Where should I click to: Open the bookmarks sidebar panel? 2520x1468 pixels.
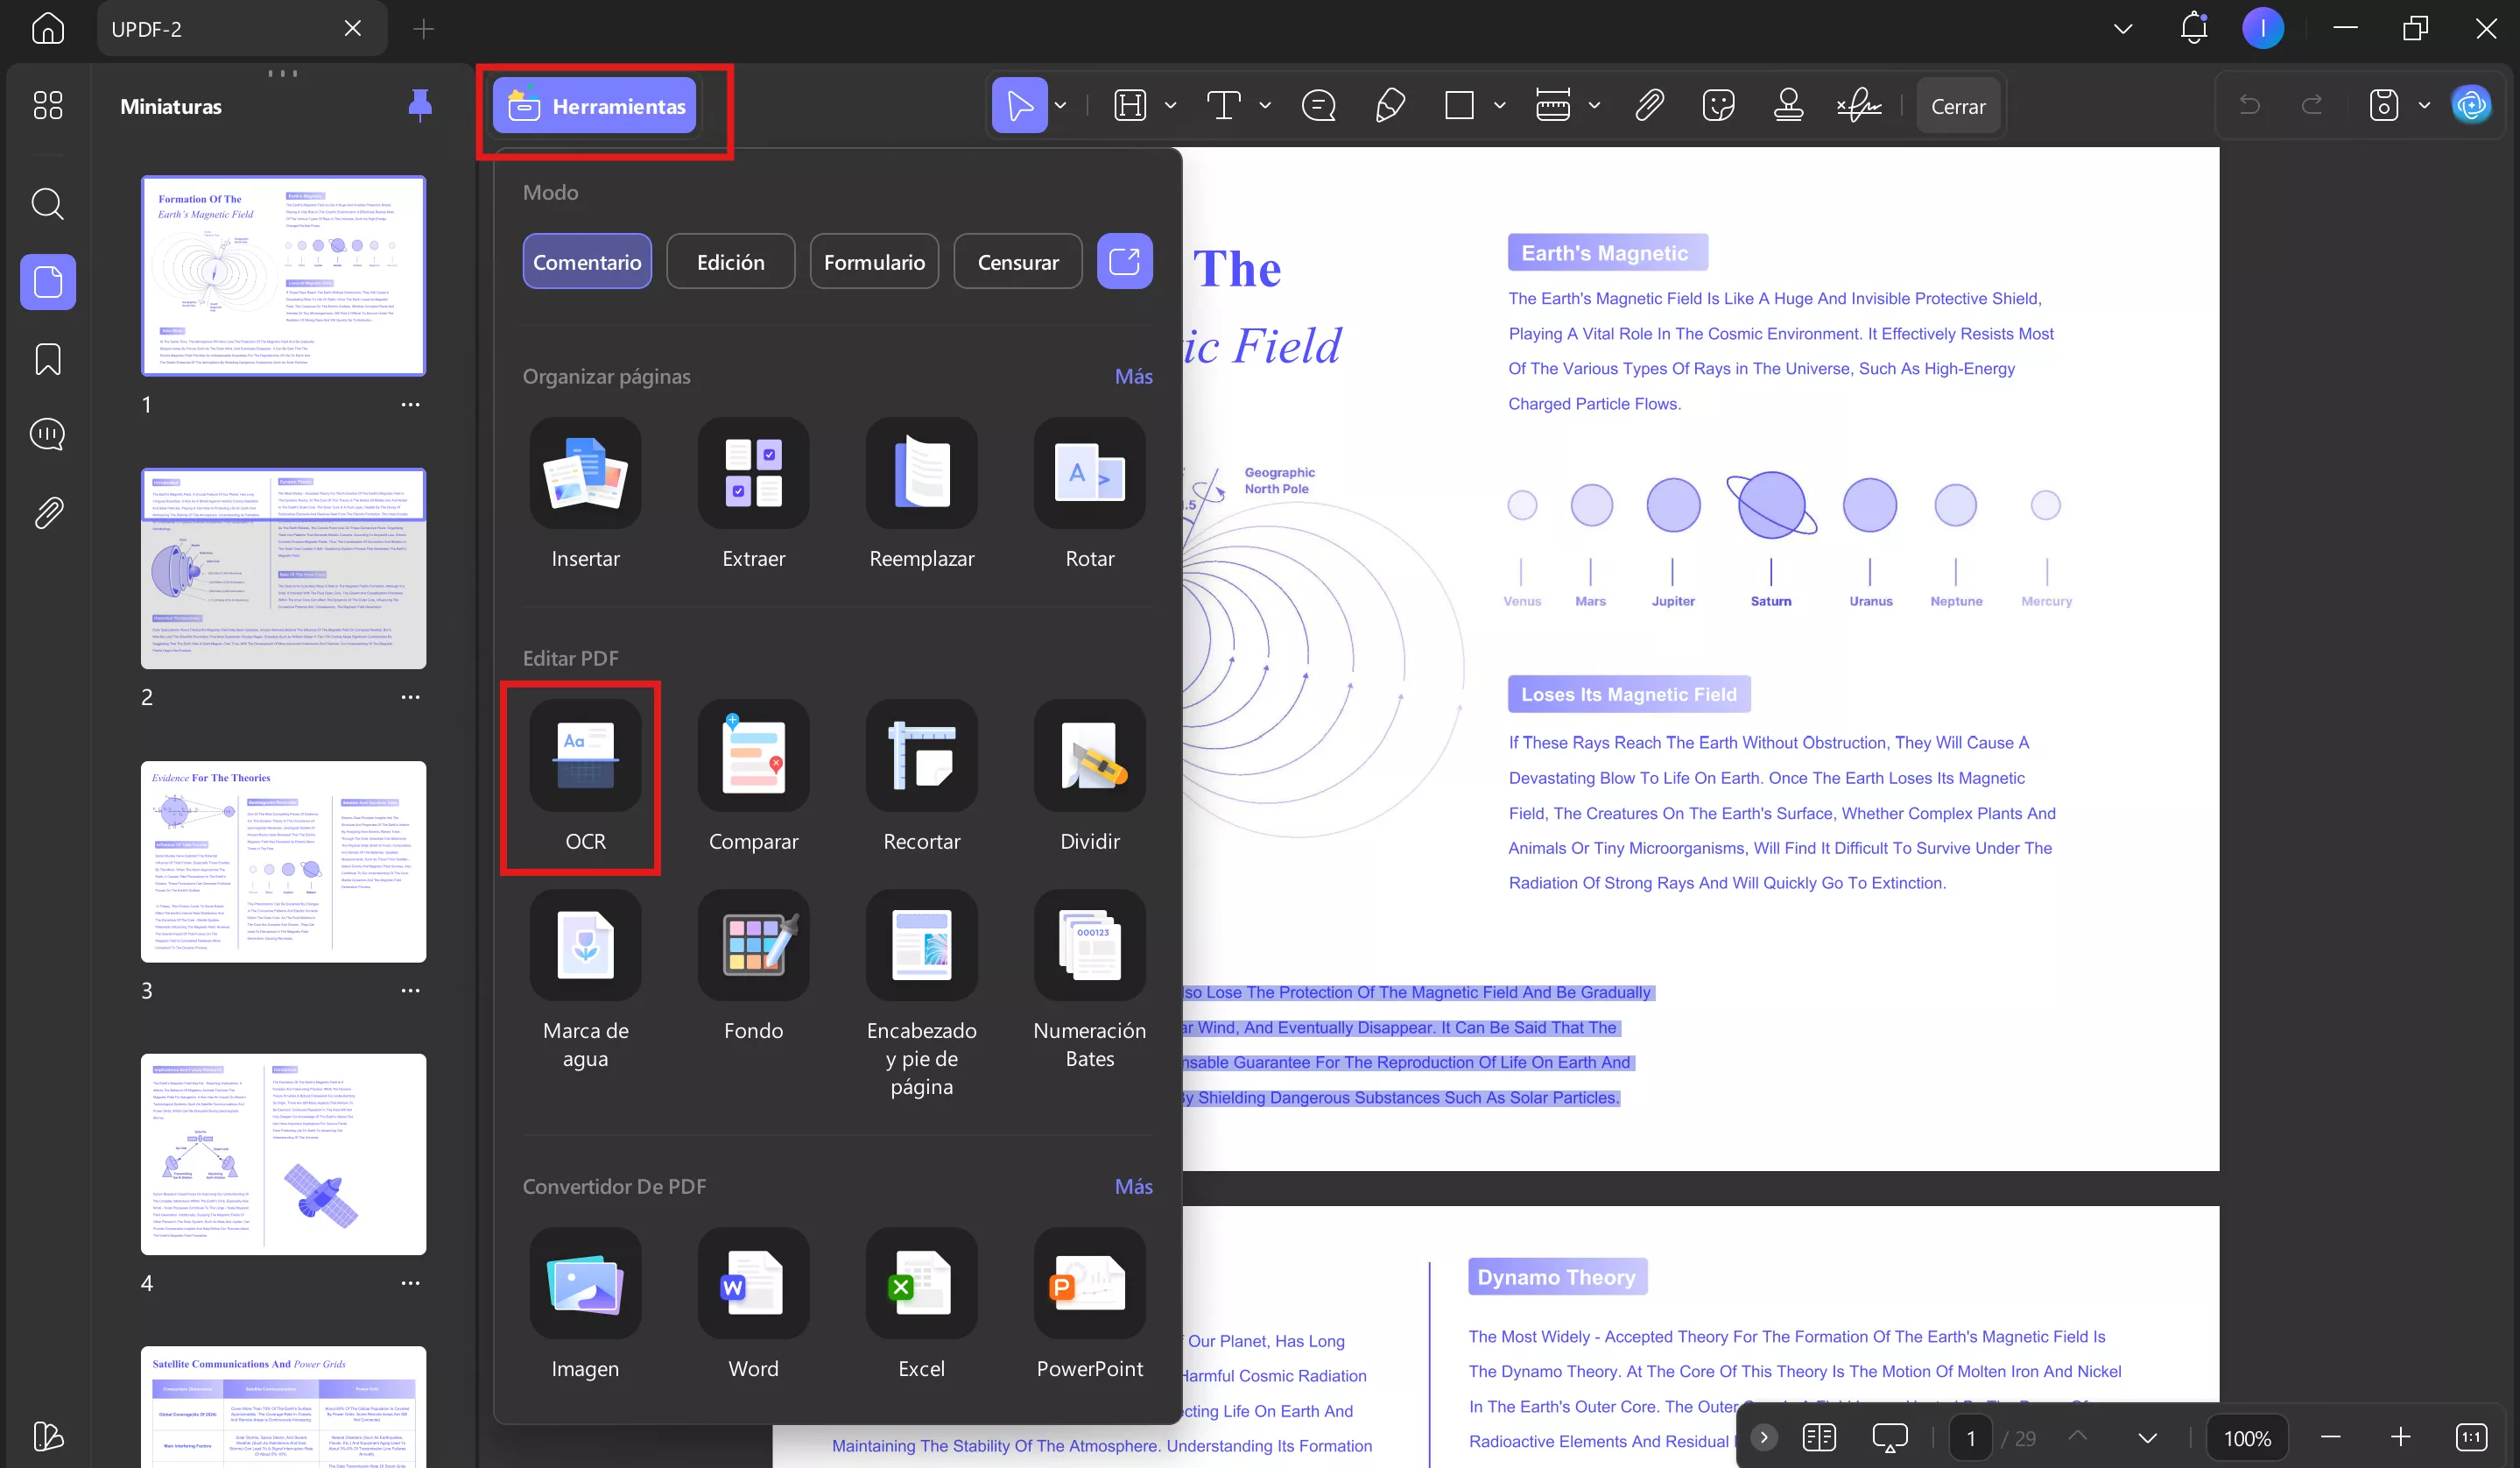pyautogui.click(x=47, y=359)
